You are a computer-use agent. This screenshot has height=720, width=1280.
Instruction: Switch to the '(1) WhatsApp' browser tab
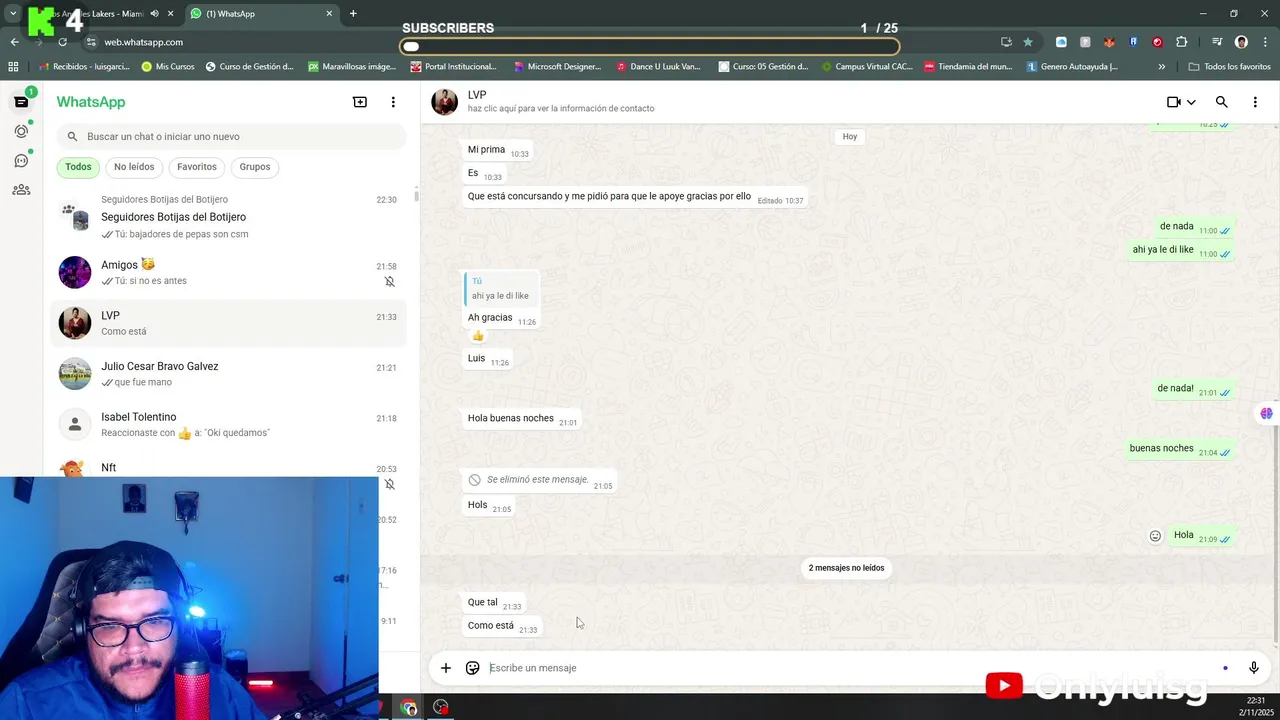[261, 14]
